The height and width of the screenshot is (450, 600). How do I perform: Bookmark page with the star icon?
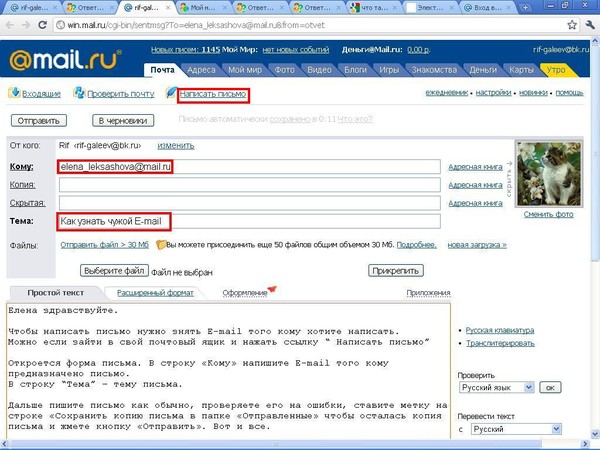(572, 25)
